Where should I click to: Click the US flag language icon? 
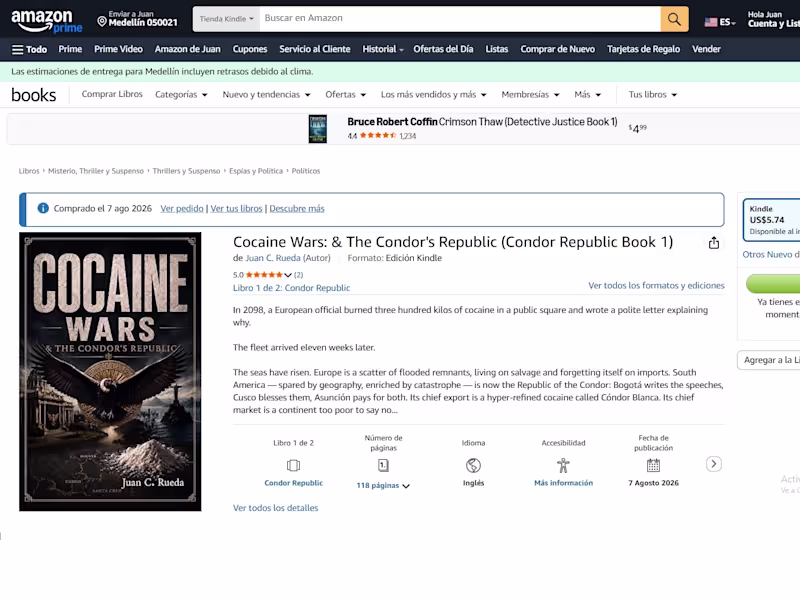tap(711, 22)
